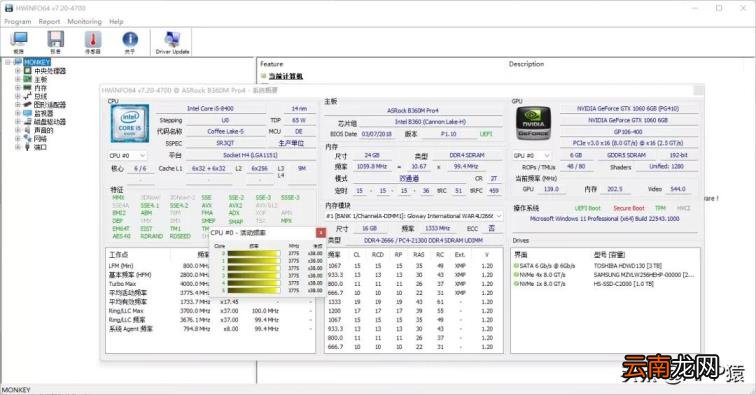Screen dimensions: 756x395
Task: Collapse the MONKEY root tree node
Action: tap(9, 62)
